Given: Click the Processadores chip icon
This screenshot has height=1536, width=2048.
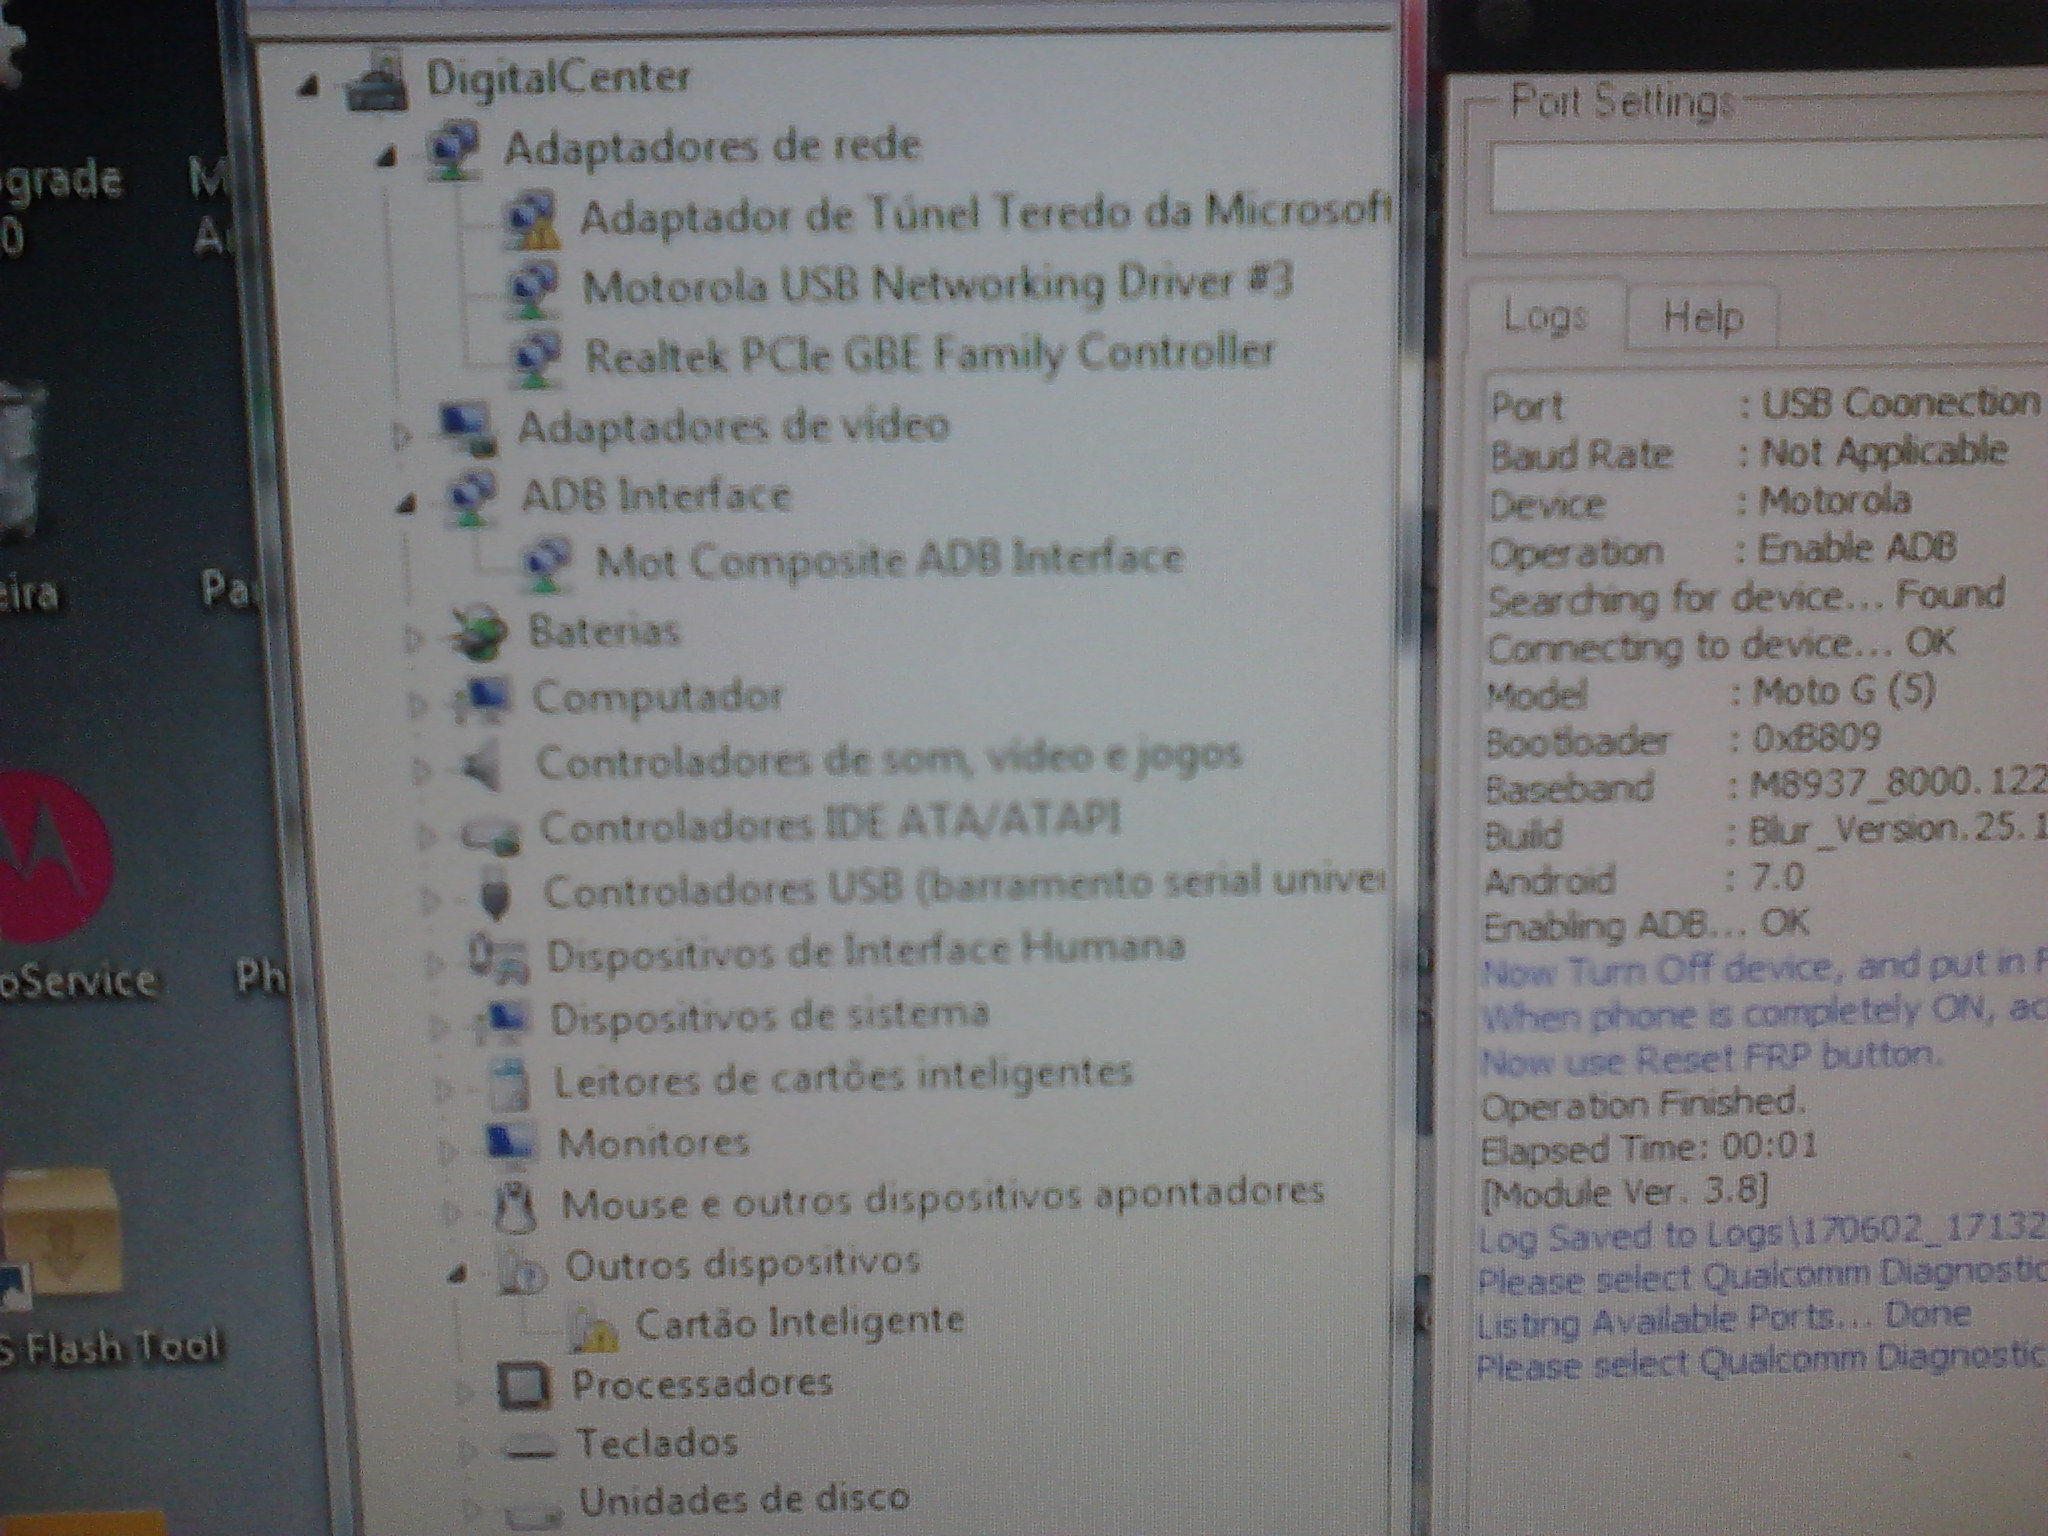Looking at the screenshot, I should point(525,1385).
